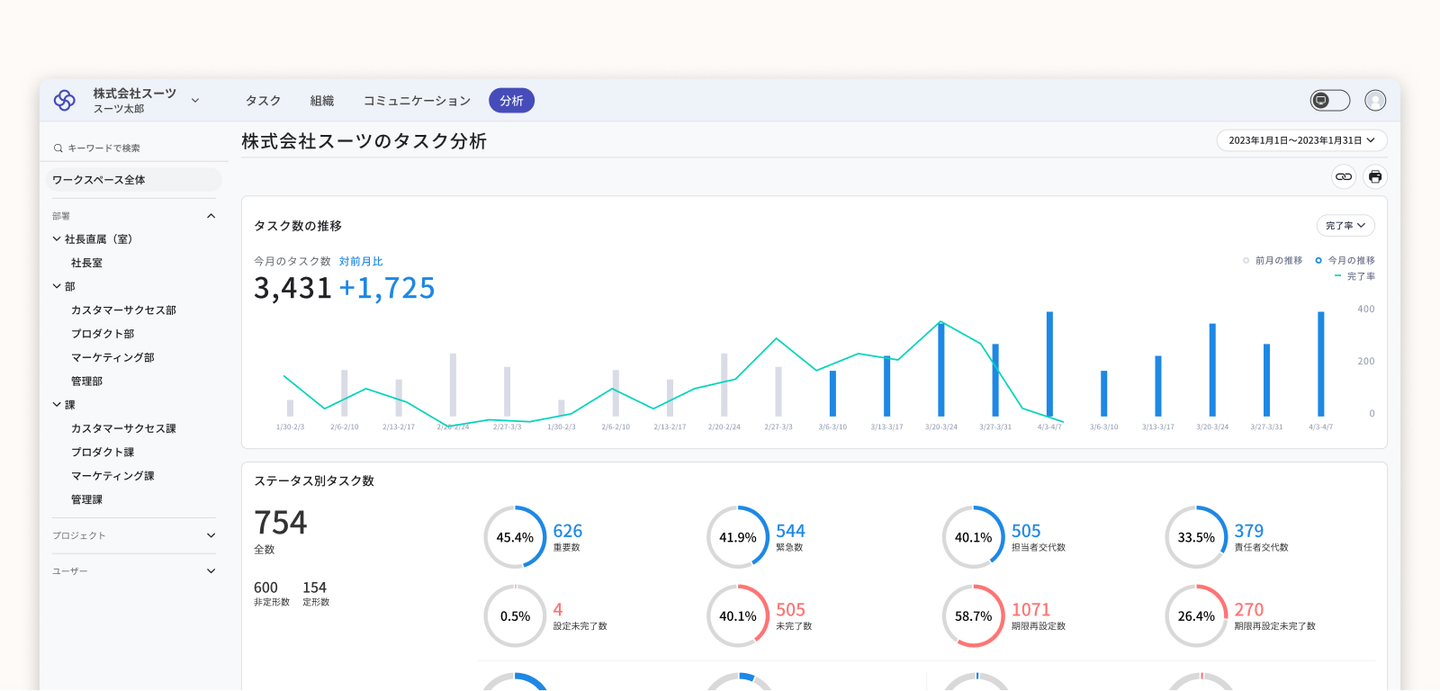Click the search magnifier icon

click(59, 148)
